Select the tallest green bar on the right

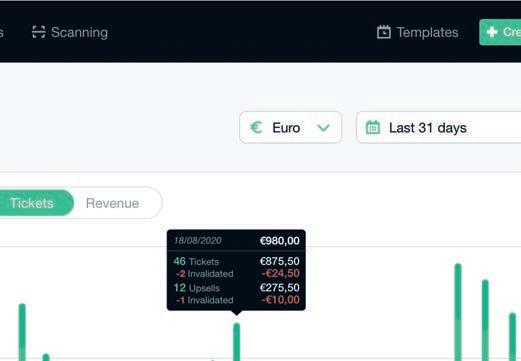458,312
